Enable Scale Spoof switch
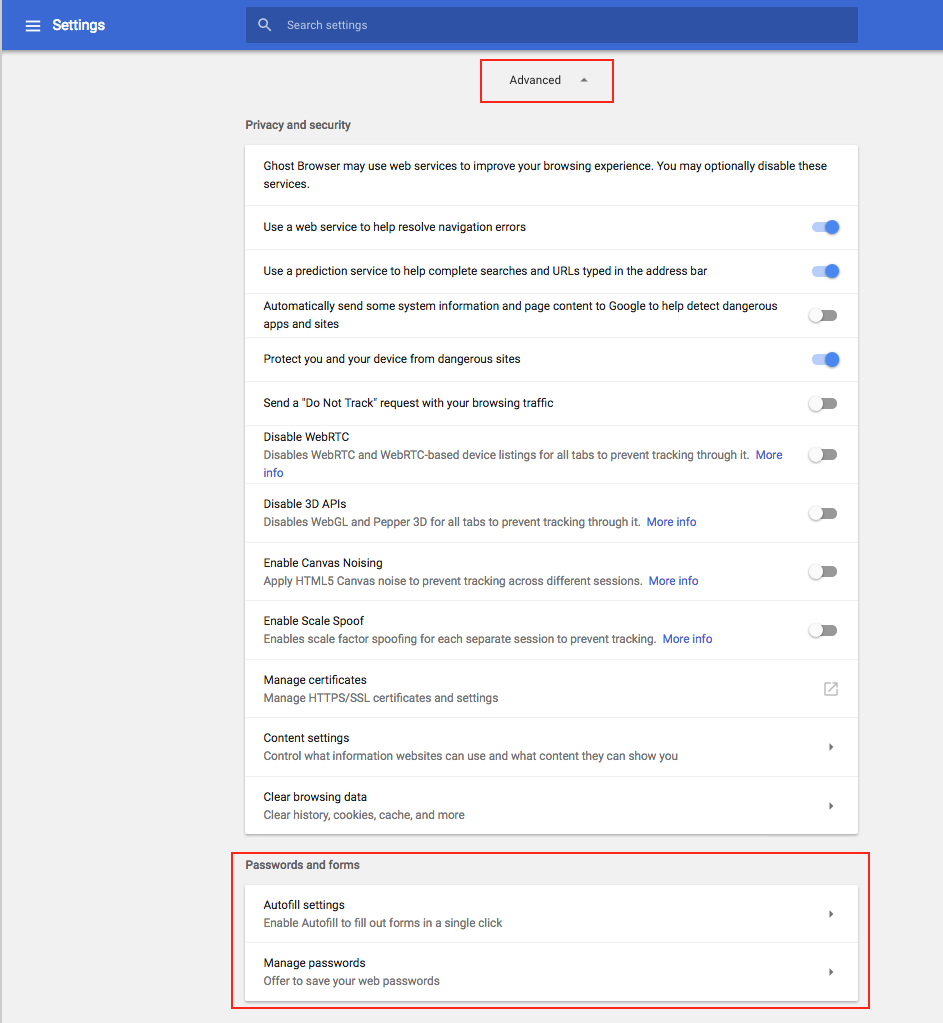The height and width of the screenshot is (1023, 943). click(823, 630)
